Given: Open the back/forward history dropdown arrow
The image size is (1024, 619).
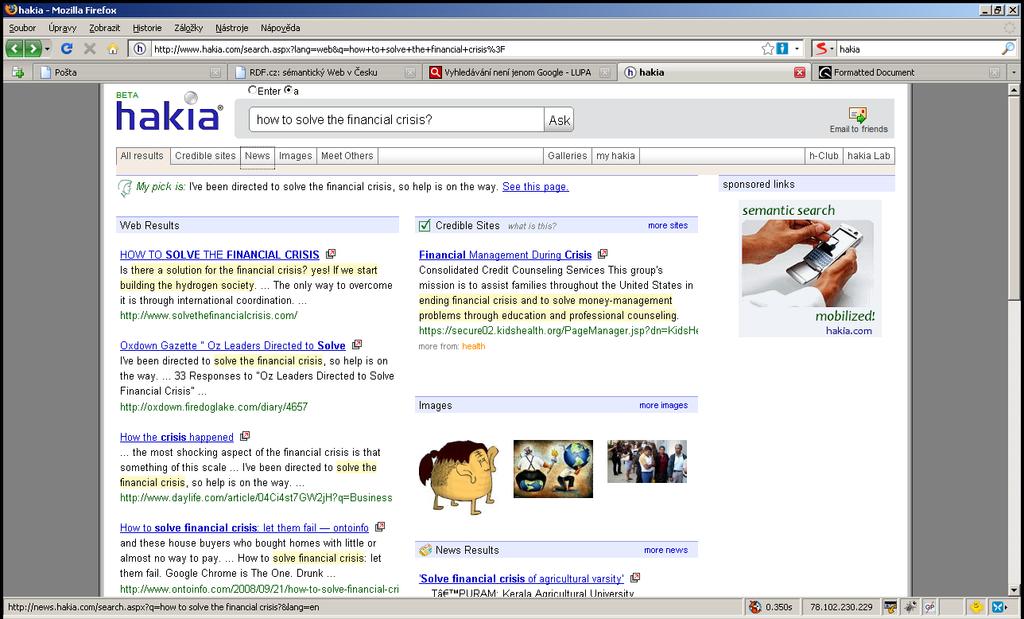Looking at the screenshot, I should click(x=48, y=49).
